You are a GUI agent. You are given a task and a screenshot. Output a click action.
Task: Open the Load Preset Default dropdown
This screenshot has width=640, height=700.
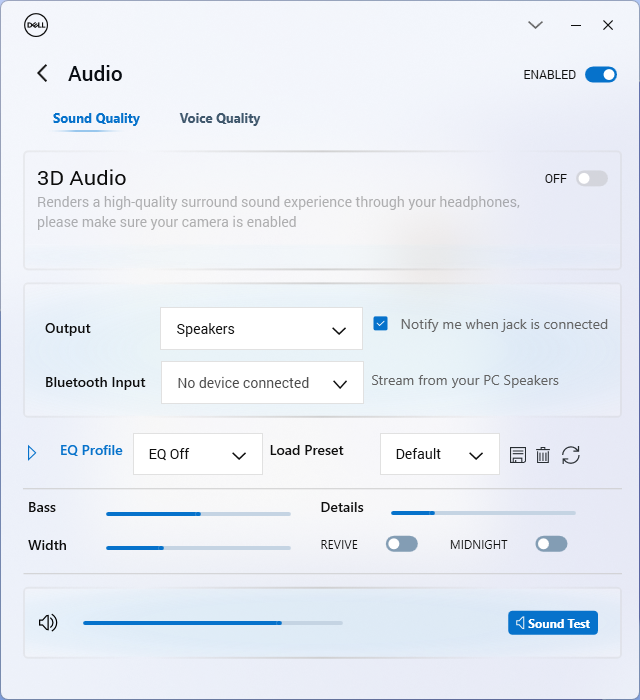coord(439,454)
